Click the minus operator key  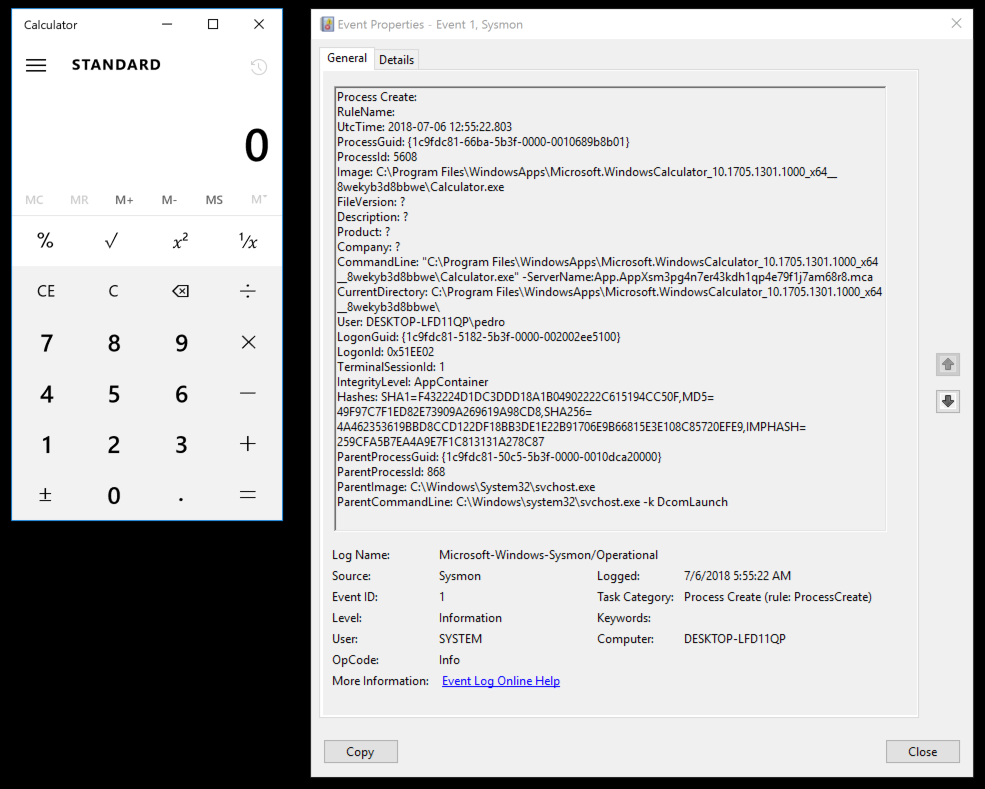tap(248, 393)
